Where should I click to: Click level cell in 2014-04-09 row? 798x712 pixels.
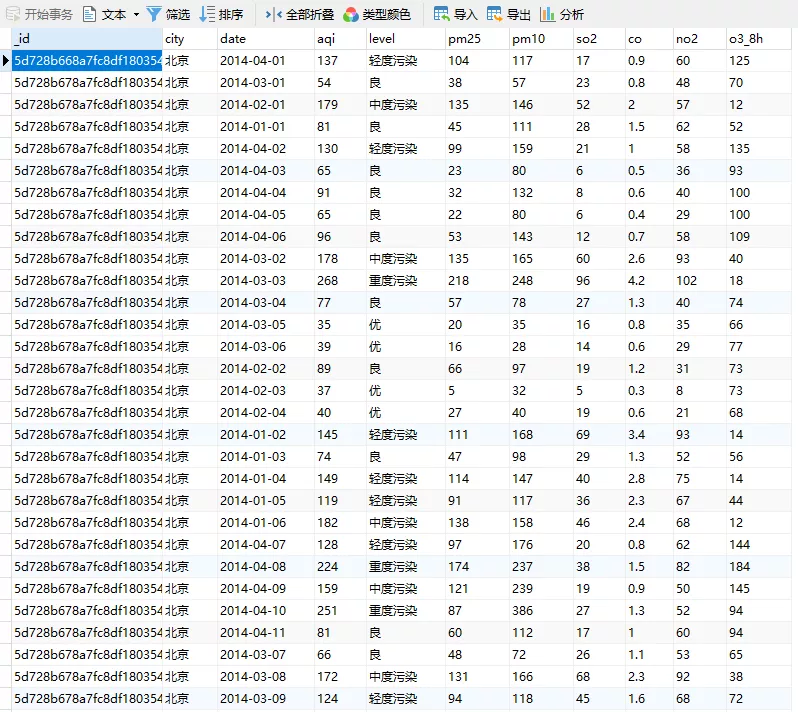point(406,588)
